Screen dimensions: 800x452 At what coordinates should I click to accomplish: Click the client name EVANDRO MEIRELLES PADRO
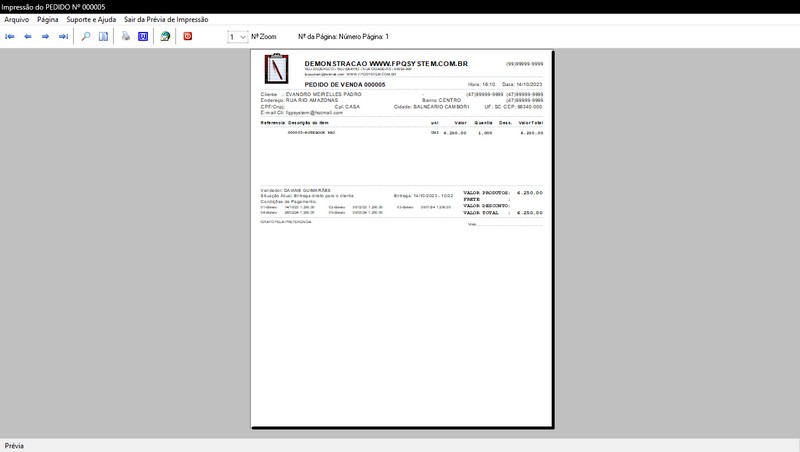323,94
